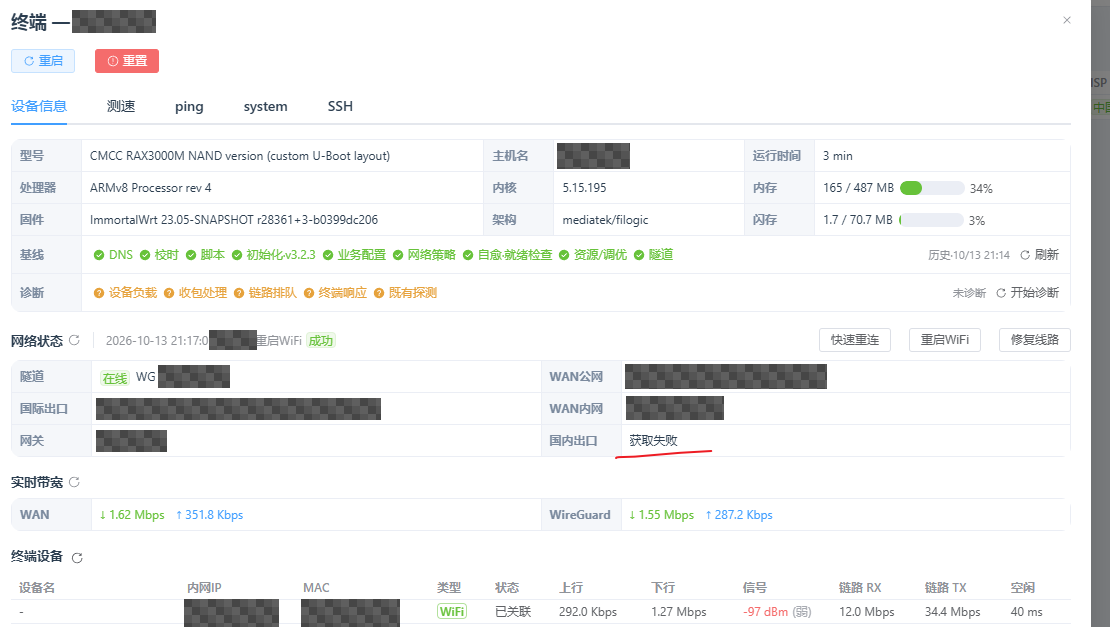Refresh baseline with 刷新 button
Image resolution: width=1110 pixels, height=627 pixels.
[1039, 255]
